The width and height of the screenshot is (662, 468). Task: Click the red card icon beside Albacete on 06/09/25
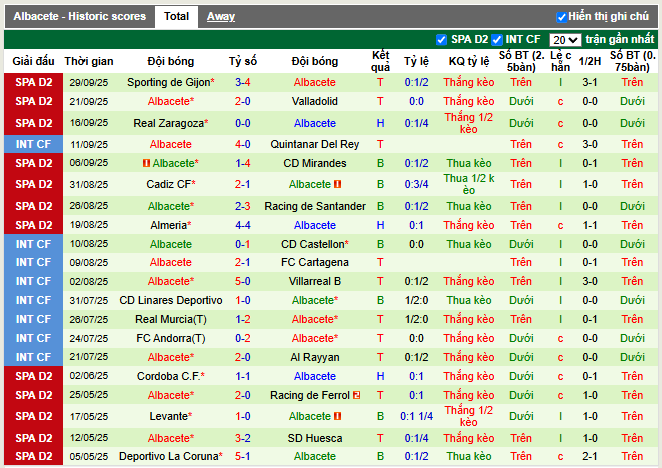147,163
